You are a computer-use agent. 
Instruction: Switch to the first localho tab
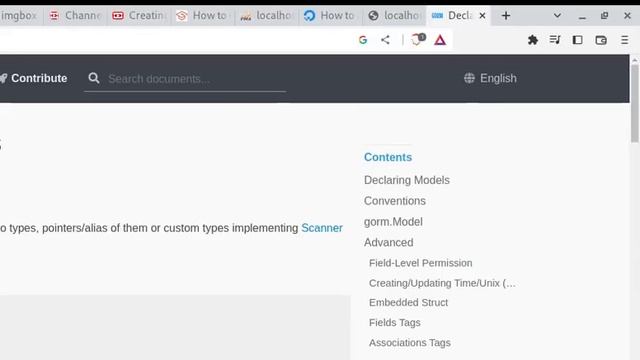(x=267, y=16)
